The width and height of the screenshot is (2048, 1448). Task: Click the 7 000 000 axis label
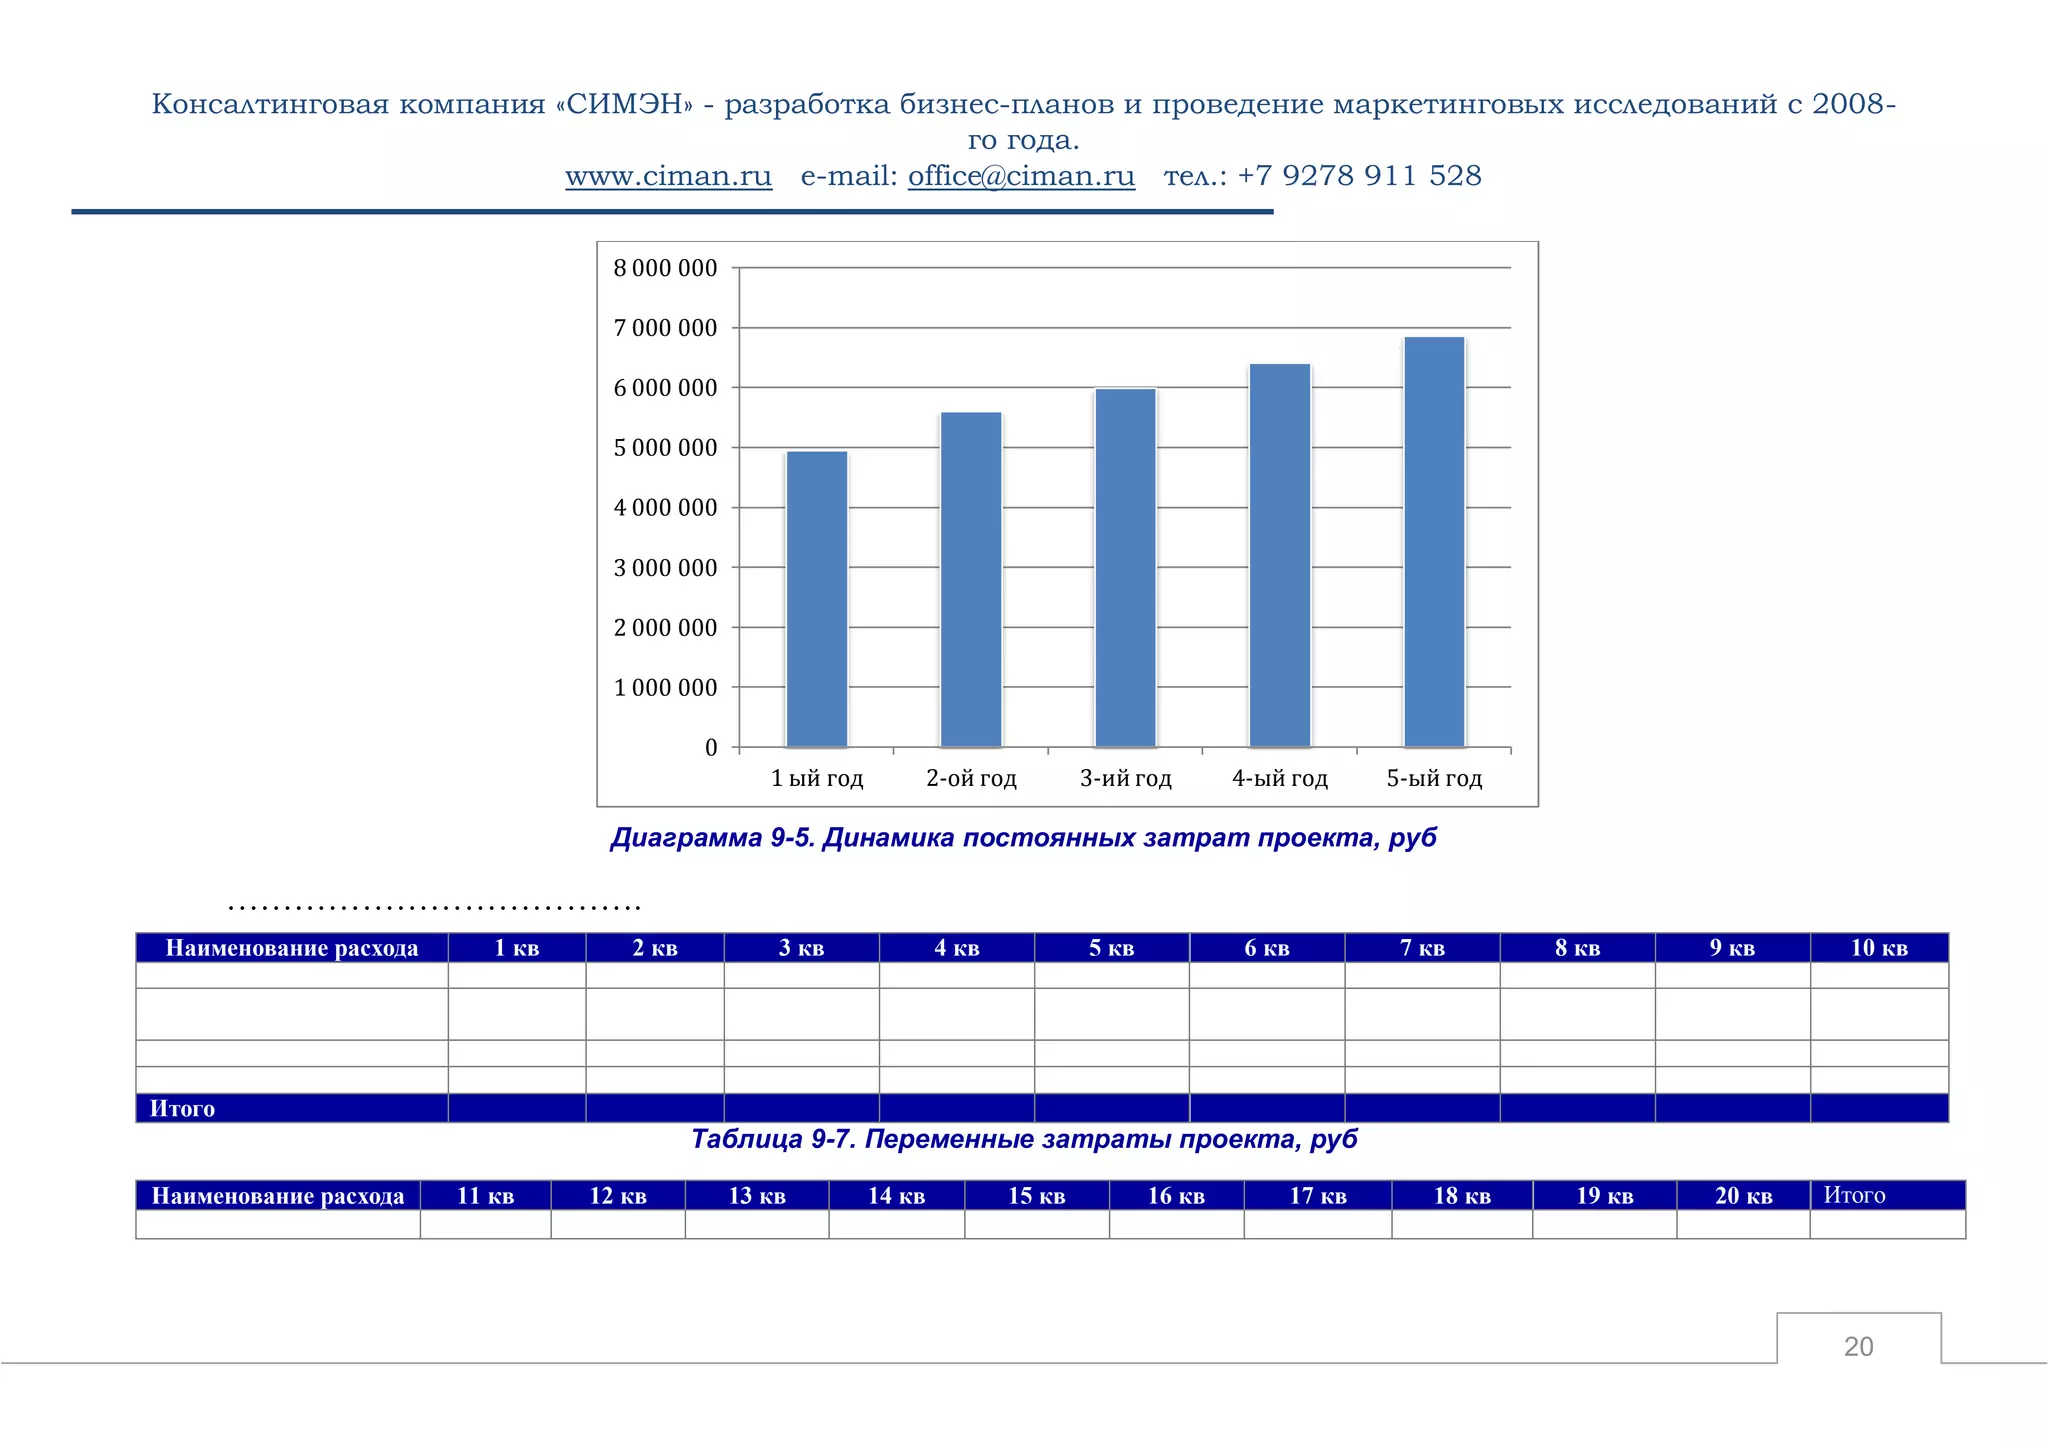(665, 328)
